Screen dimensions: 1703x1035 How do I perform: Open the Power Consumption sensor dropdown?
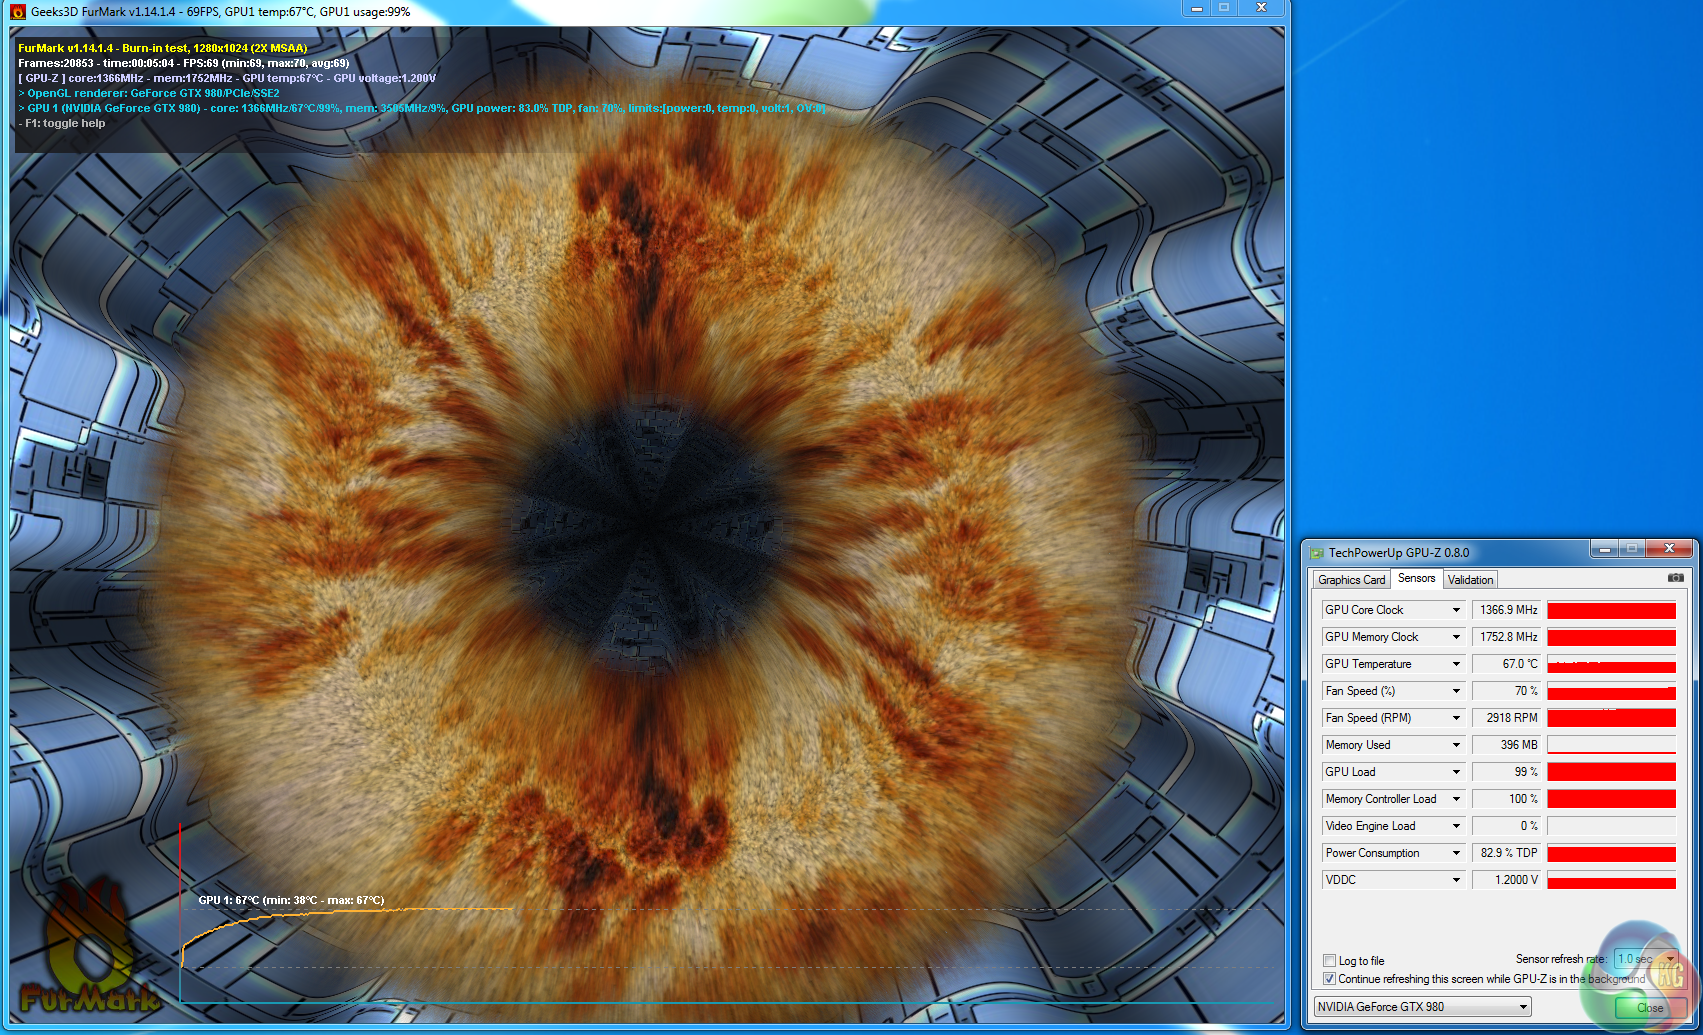click(x=1456, y=853)
